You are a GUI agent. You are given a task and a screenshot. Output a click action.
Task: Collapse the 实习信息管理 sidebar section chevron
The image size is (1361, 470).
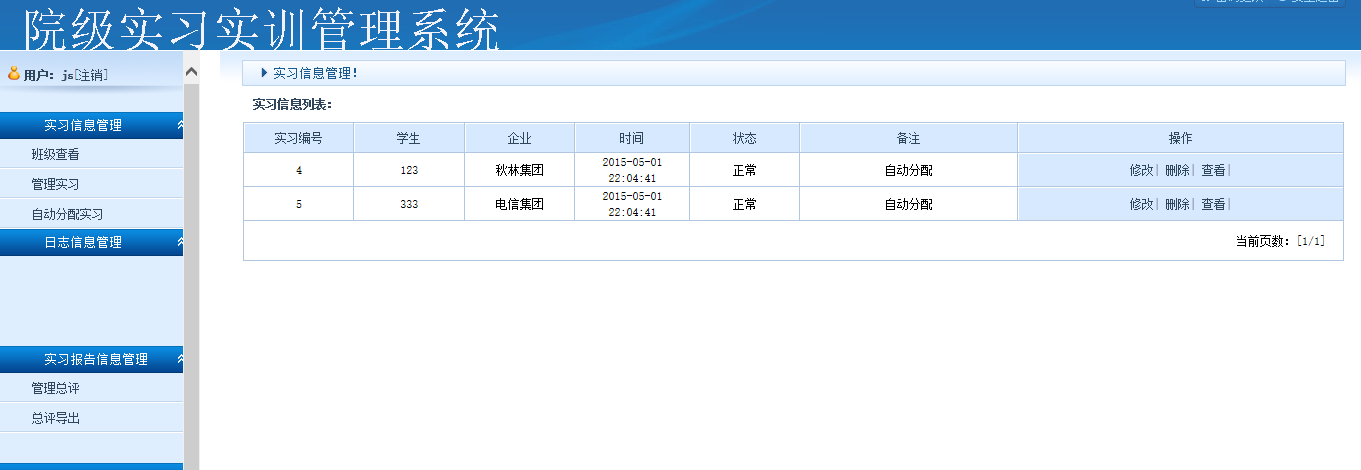pyautogui.click(x=179, y=126)
